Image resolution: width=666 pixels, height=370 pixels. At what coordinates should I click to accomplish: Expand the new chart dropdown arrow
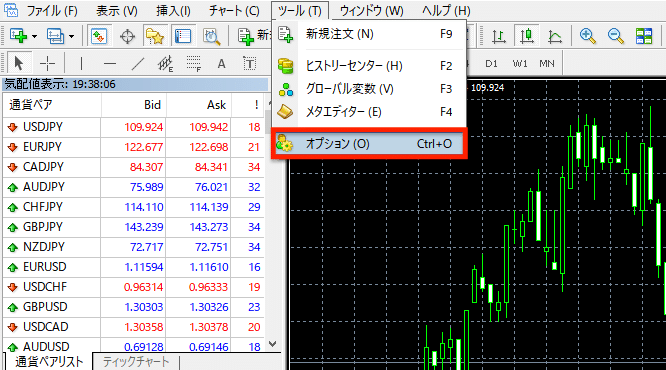(x=34, y=37)
